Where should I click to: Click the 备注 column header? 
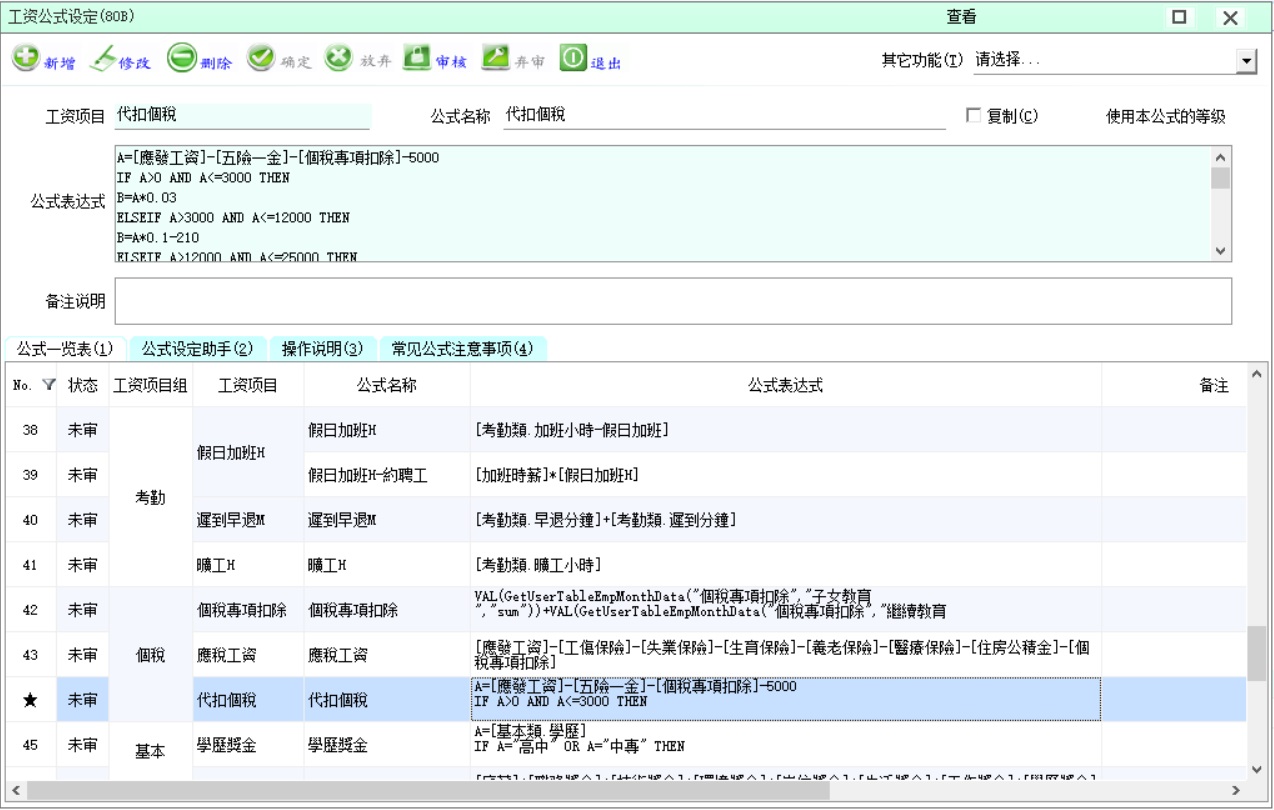pyautogui.click(x=1214, y=385)
